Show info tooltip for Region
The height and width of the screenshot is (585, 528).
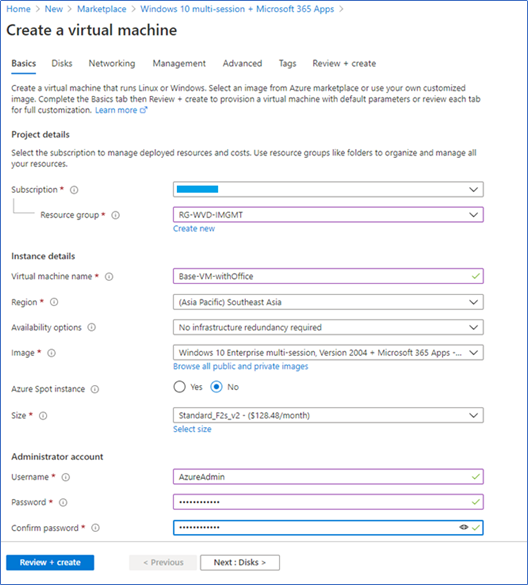coord(54,302)
